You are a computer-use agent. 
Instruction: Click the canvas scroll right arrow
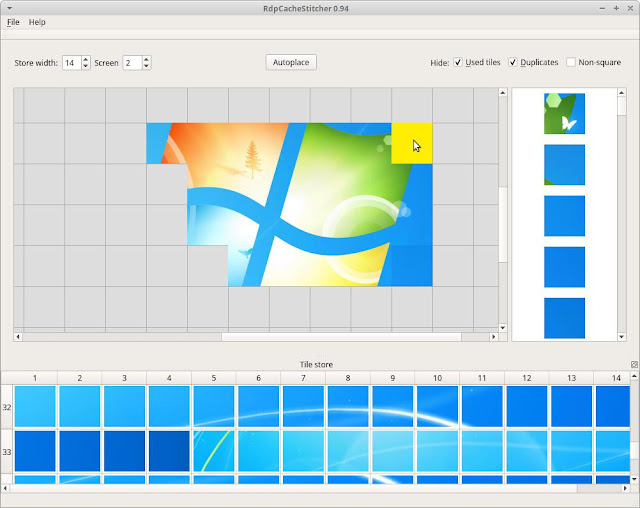[x=493, y=337]
